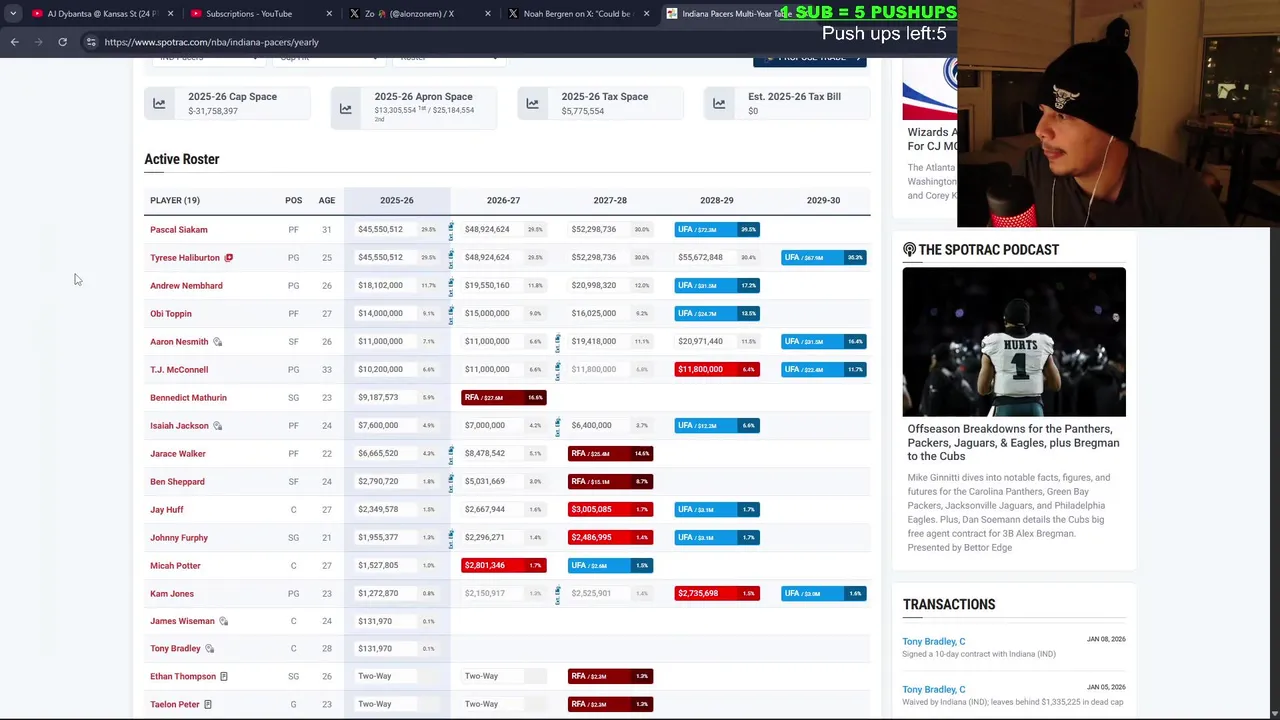
Task: Click the tag icon beside Aaron Nesmith
Action: (217, 342)
